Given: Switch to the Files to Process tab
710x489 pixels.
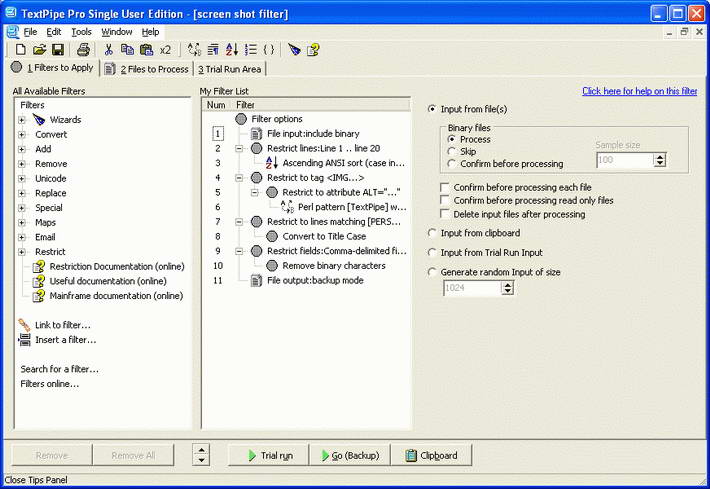Looking at the screenshot, I should pos(148,69).
